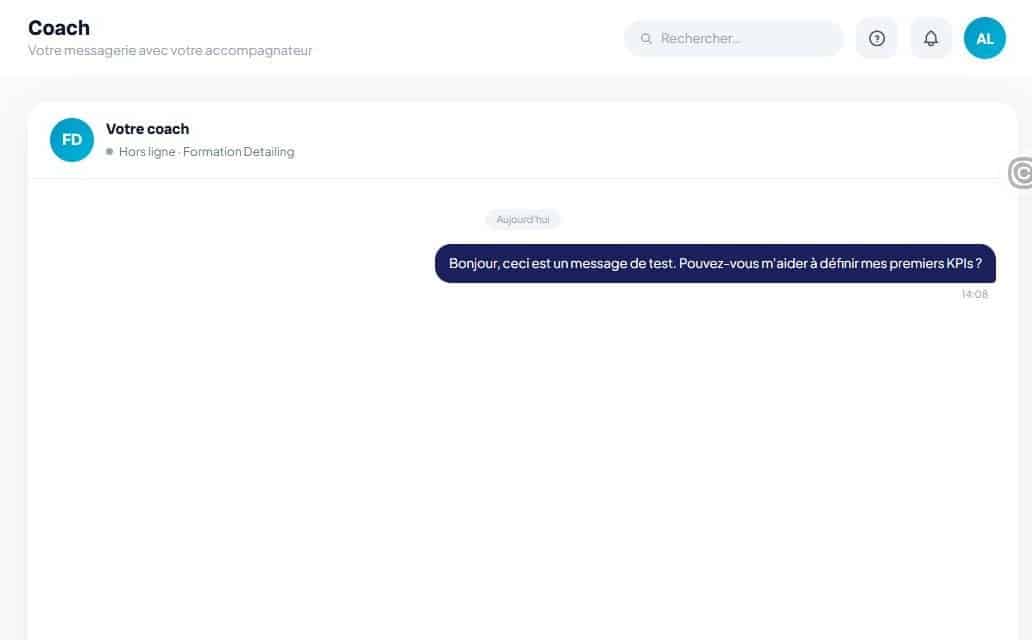Click the 14:08 message timestamp
Viewport: 1032px width, 640px height.
[974, 294]
